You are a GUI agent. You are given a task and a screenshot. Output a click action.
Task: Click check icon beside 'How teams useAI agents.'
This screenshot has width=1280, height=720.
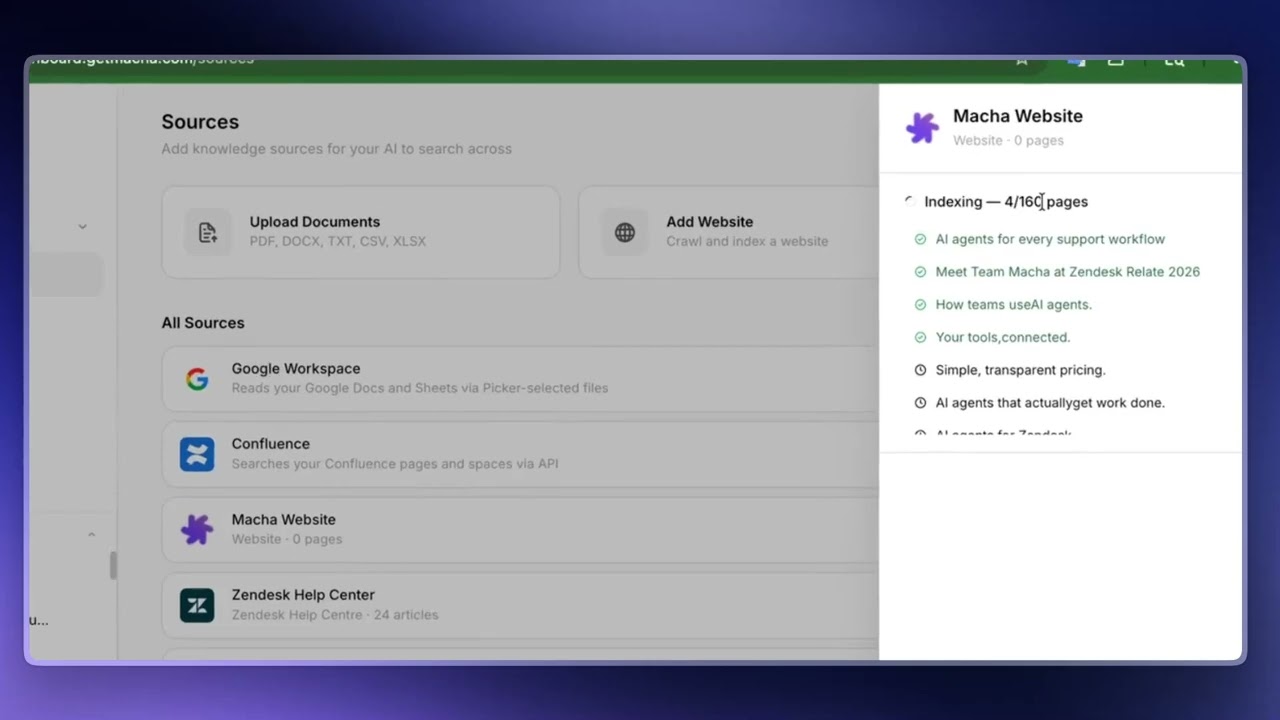click(x=920, y=305)
